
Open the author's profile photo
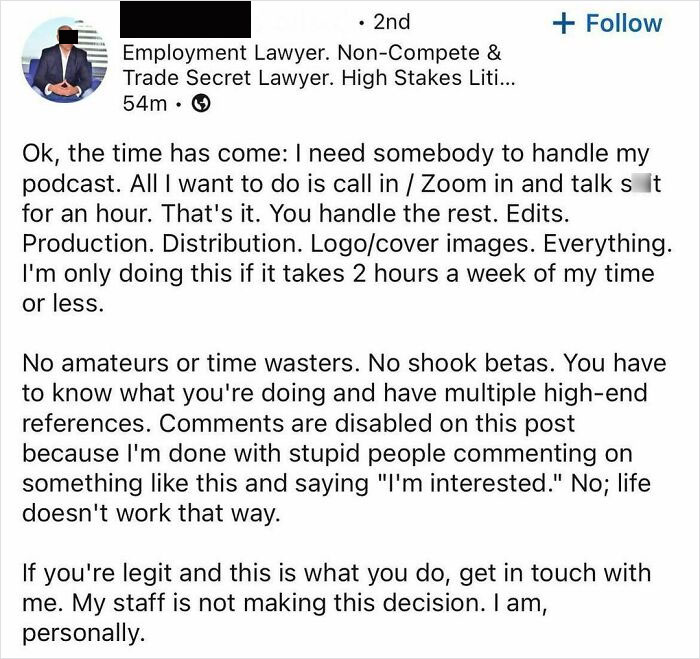[x=62, y=59]
